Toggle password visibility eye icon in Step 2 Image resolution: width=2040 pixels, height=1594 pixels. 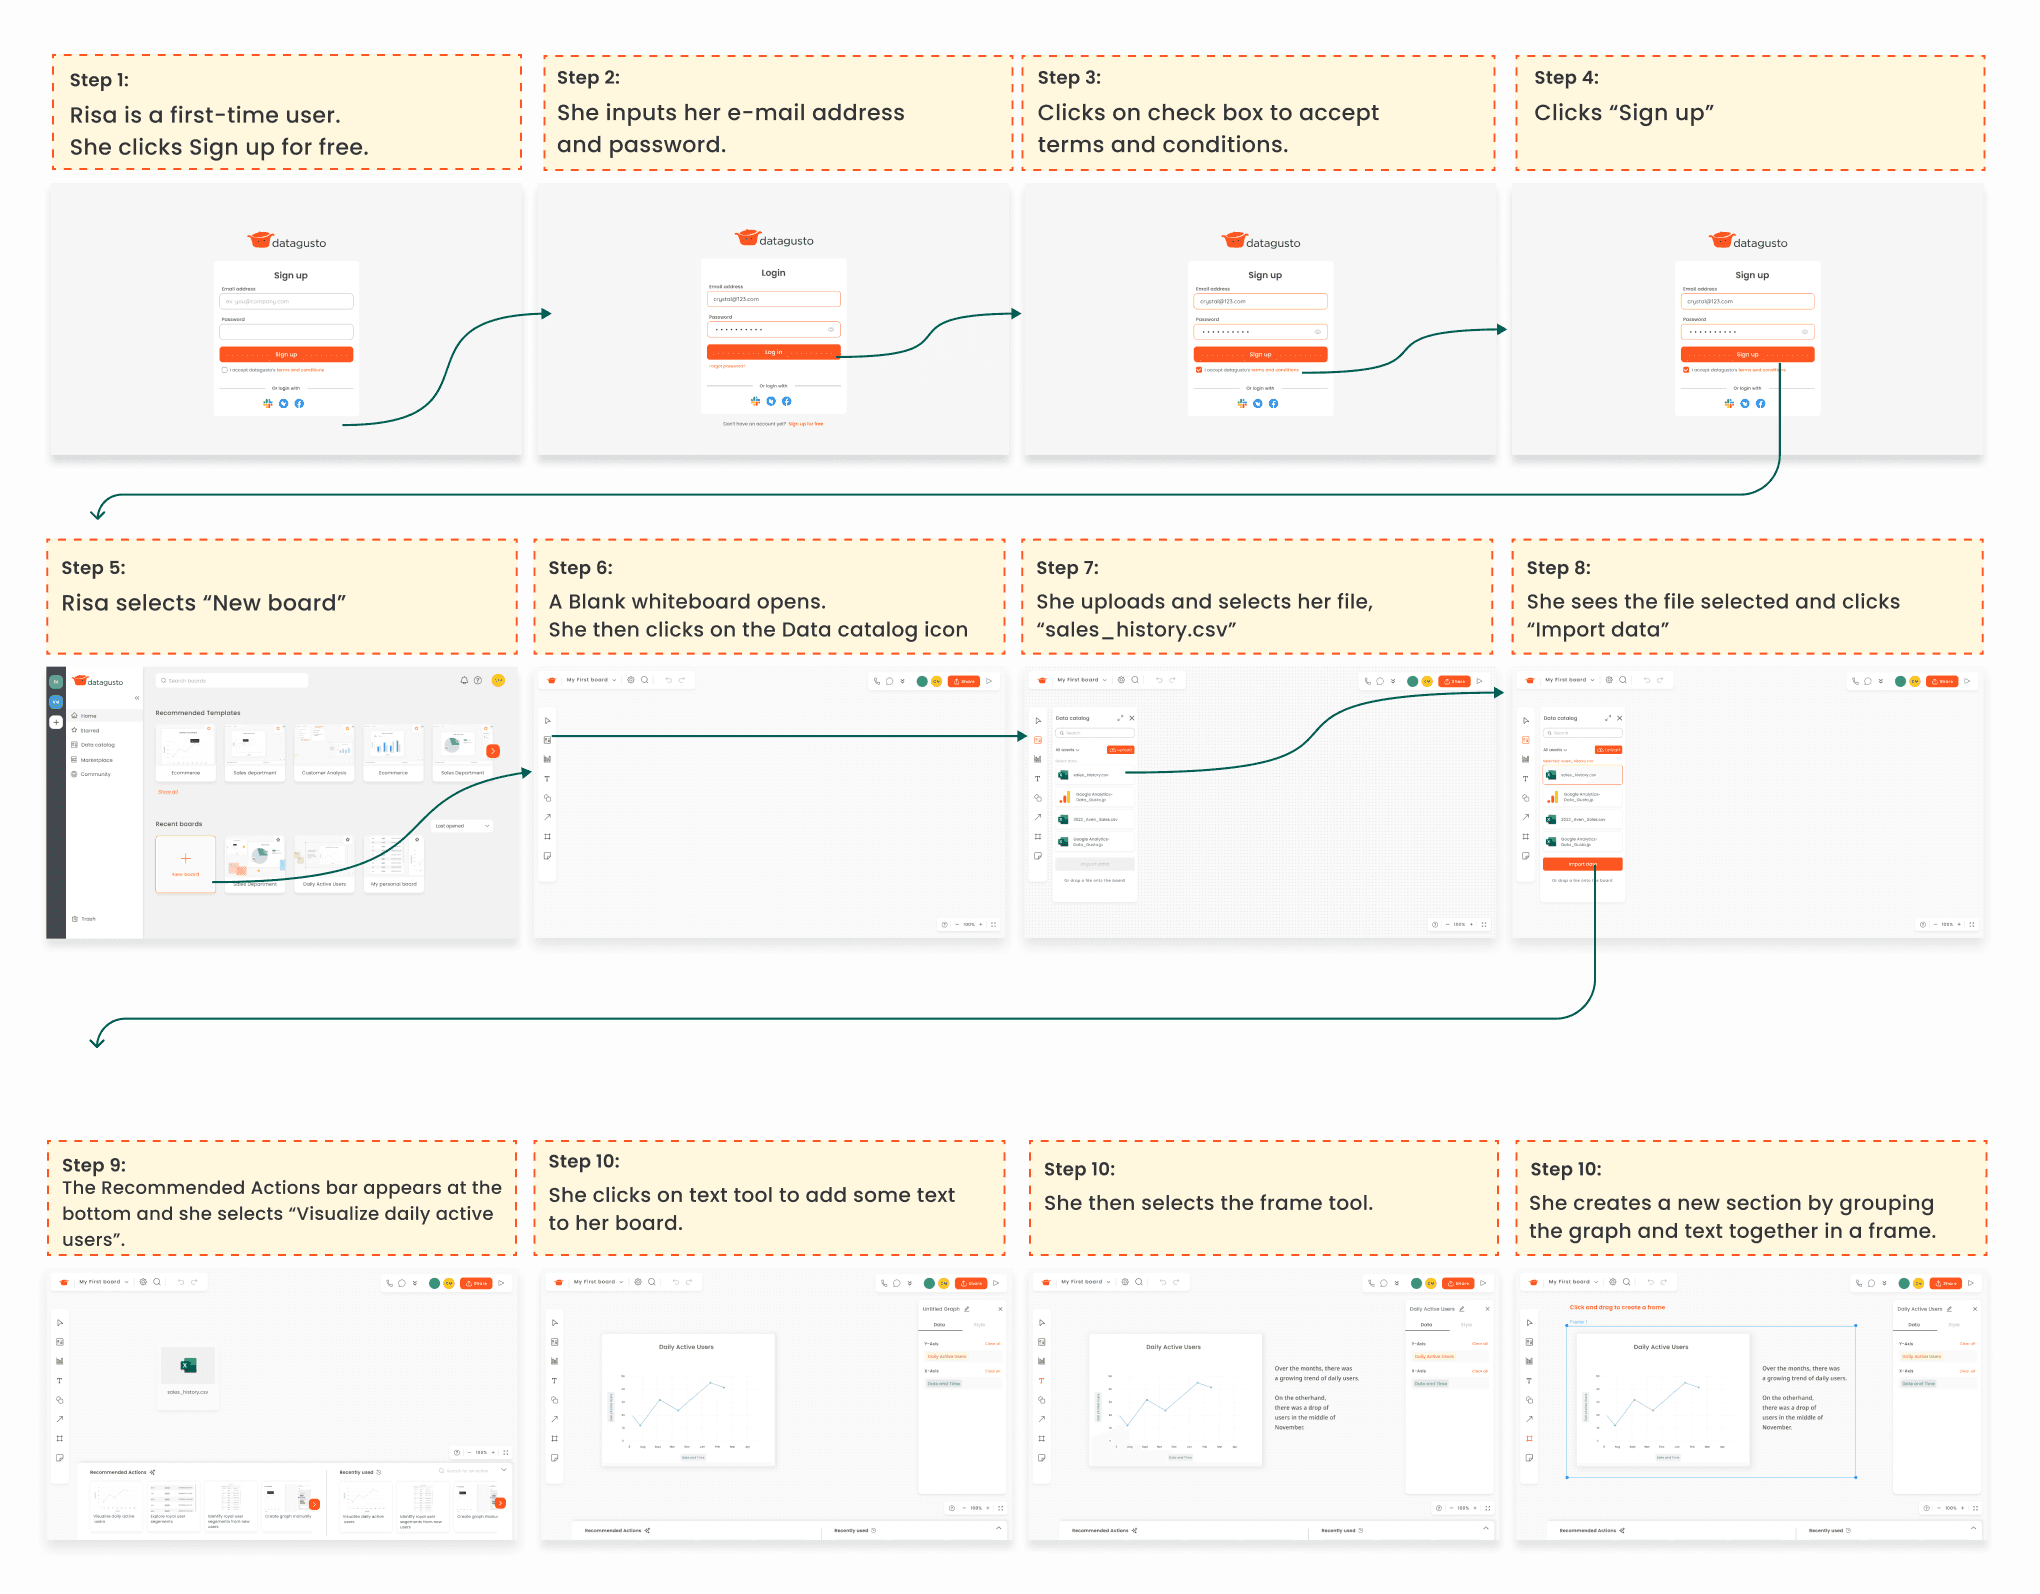831,329
